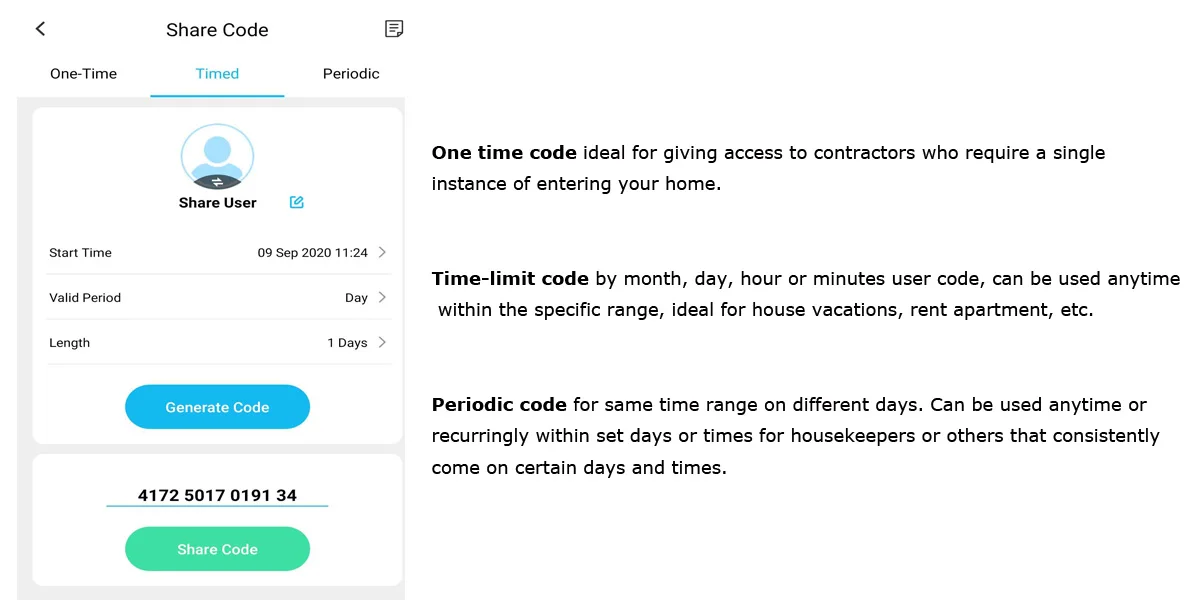Tap the 1 Days length value
This screenshot has width=1200, height=600.
pos(347,343)
